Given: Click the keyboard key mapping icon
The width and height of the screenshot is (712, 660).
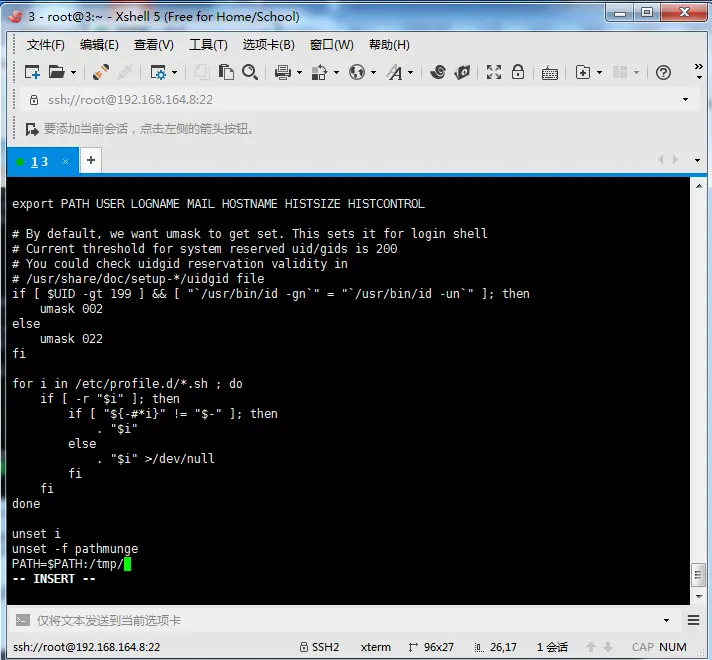Looking at the screenshot, I should (549, 73).
